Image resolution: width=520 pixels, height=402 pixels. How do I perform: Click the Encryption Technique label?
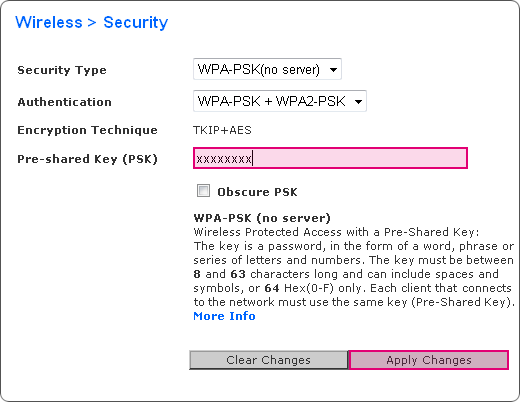click(87, 130)
